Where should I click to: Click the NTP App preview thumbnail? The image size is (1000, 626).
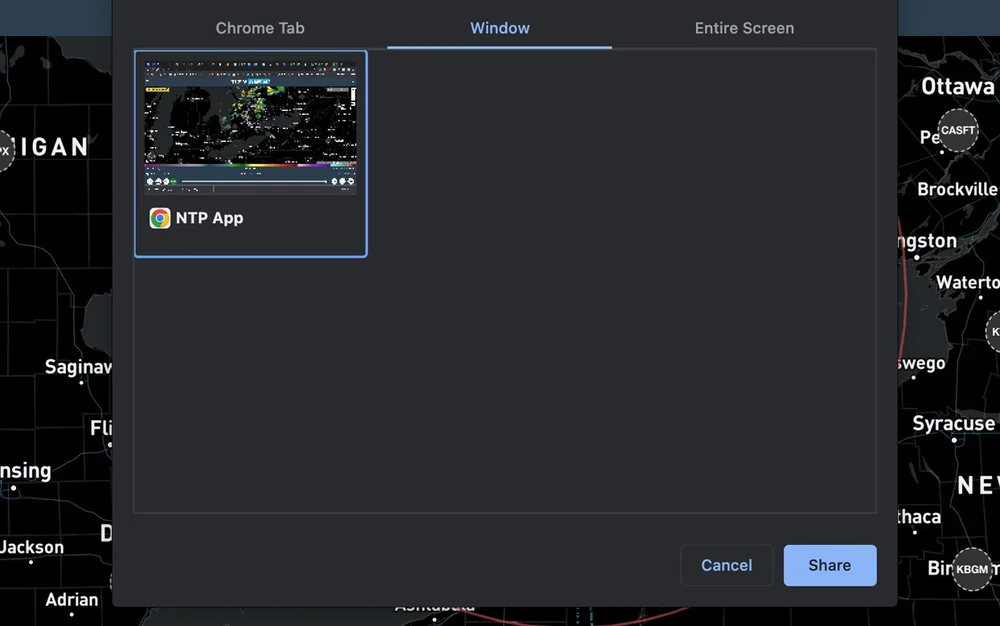tap(250, 124)
